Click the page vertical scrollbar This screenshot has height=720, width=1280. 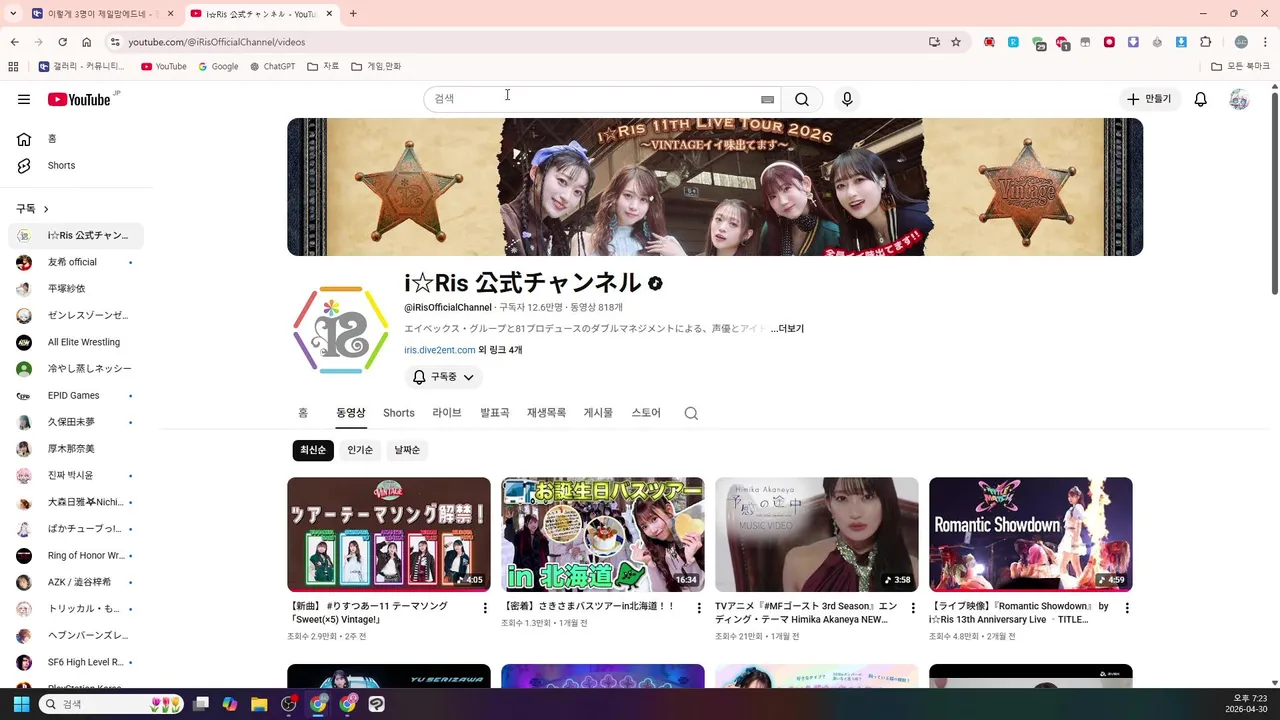point(1274,194)
